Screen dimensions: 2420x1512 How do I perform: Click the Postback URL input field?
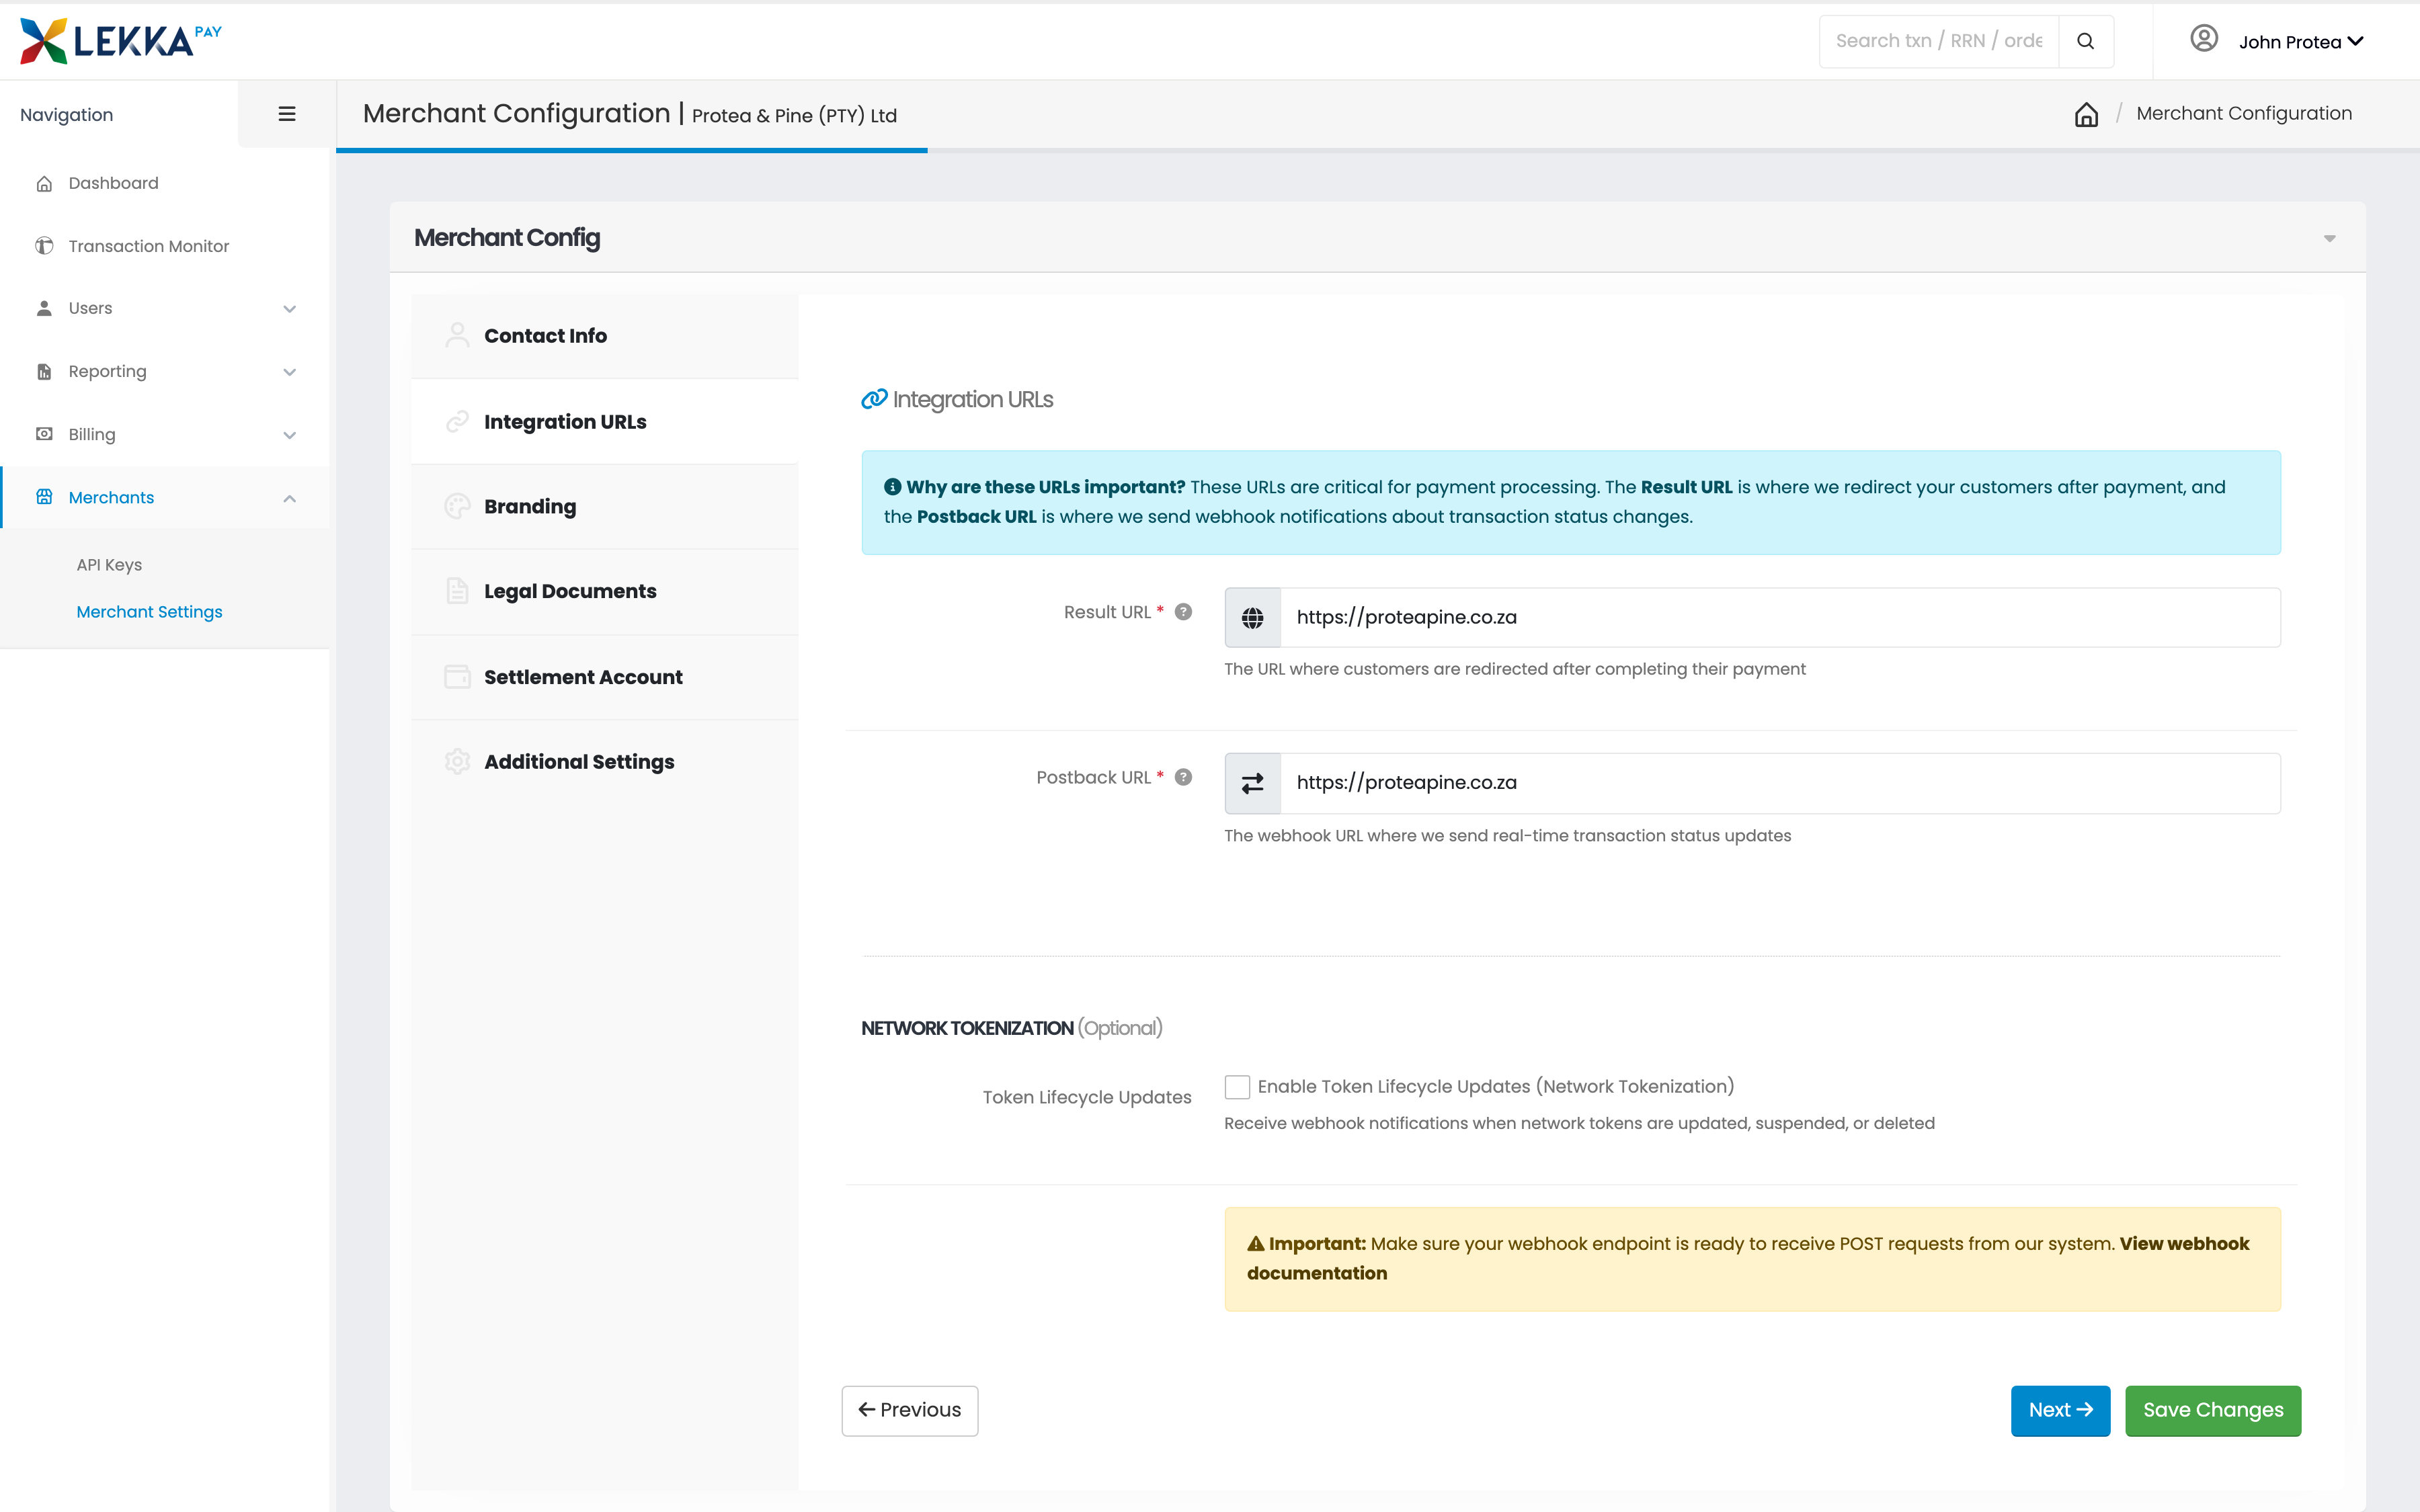(1779, 783)
